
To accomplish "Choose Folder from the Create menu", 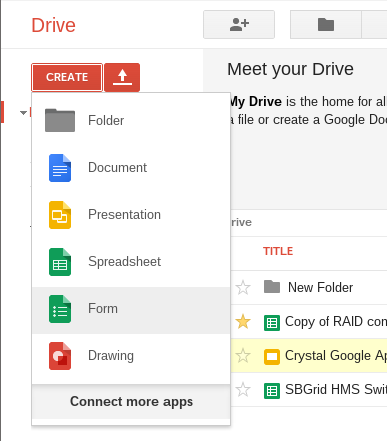I will 131,120.
